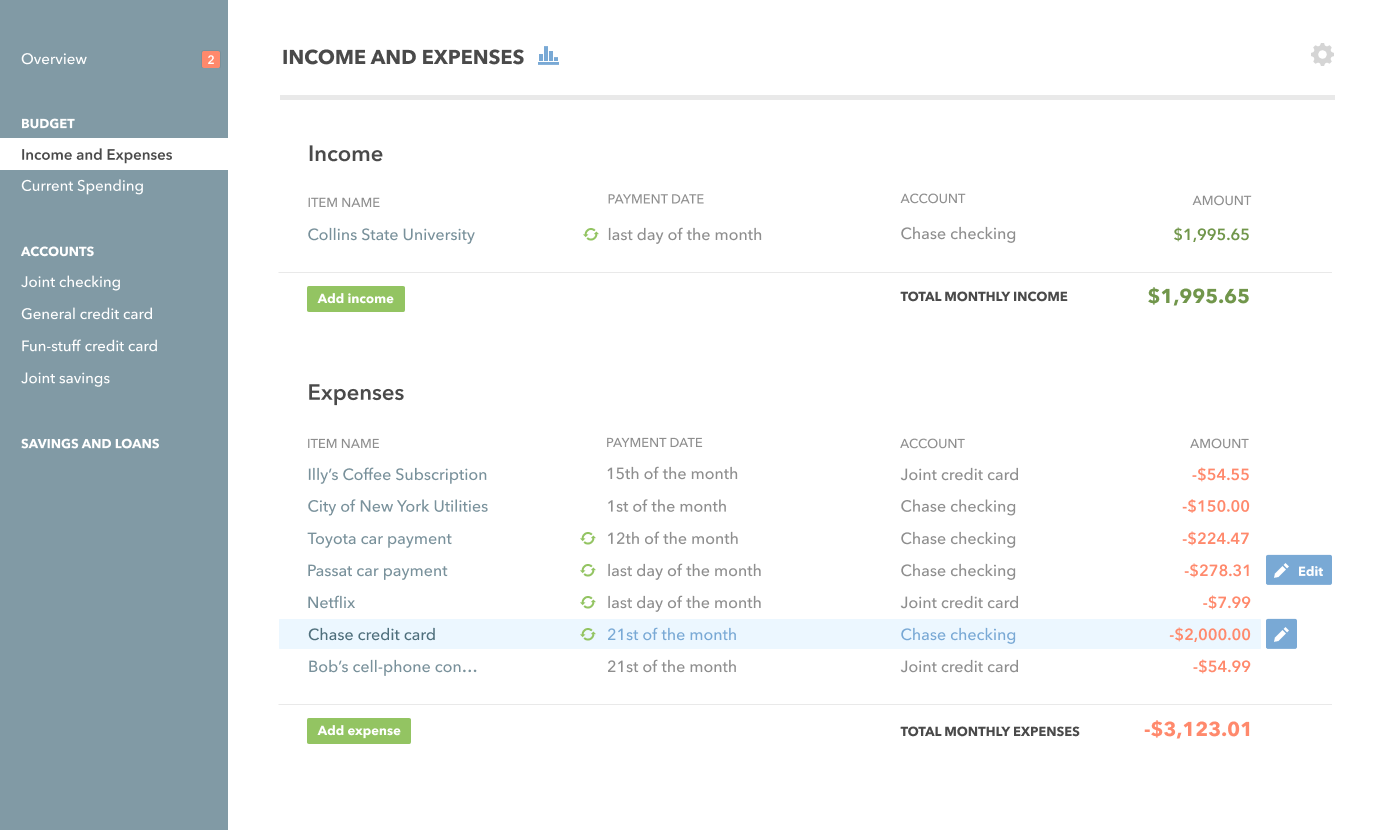Go to Current Spending in the sidebar
This screenshot has width=1389, height=830.
[x=82, y=186]
